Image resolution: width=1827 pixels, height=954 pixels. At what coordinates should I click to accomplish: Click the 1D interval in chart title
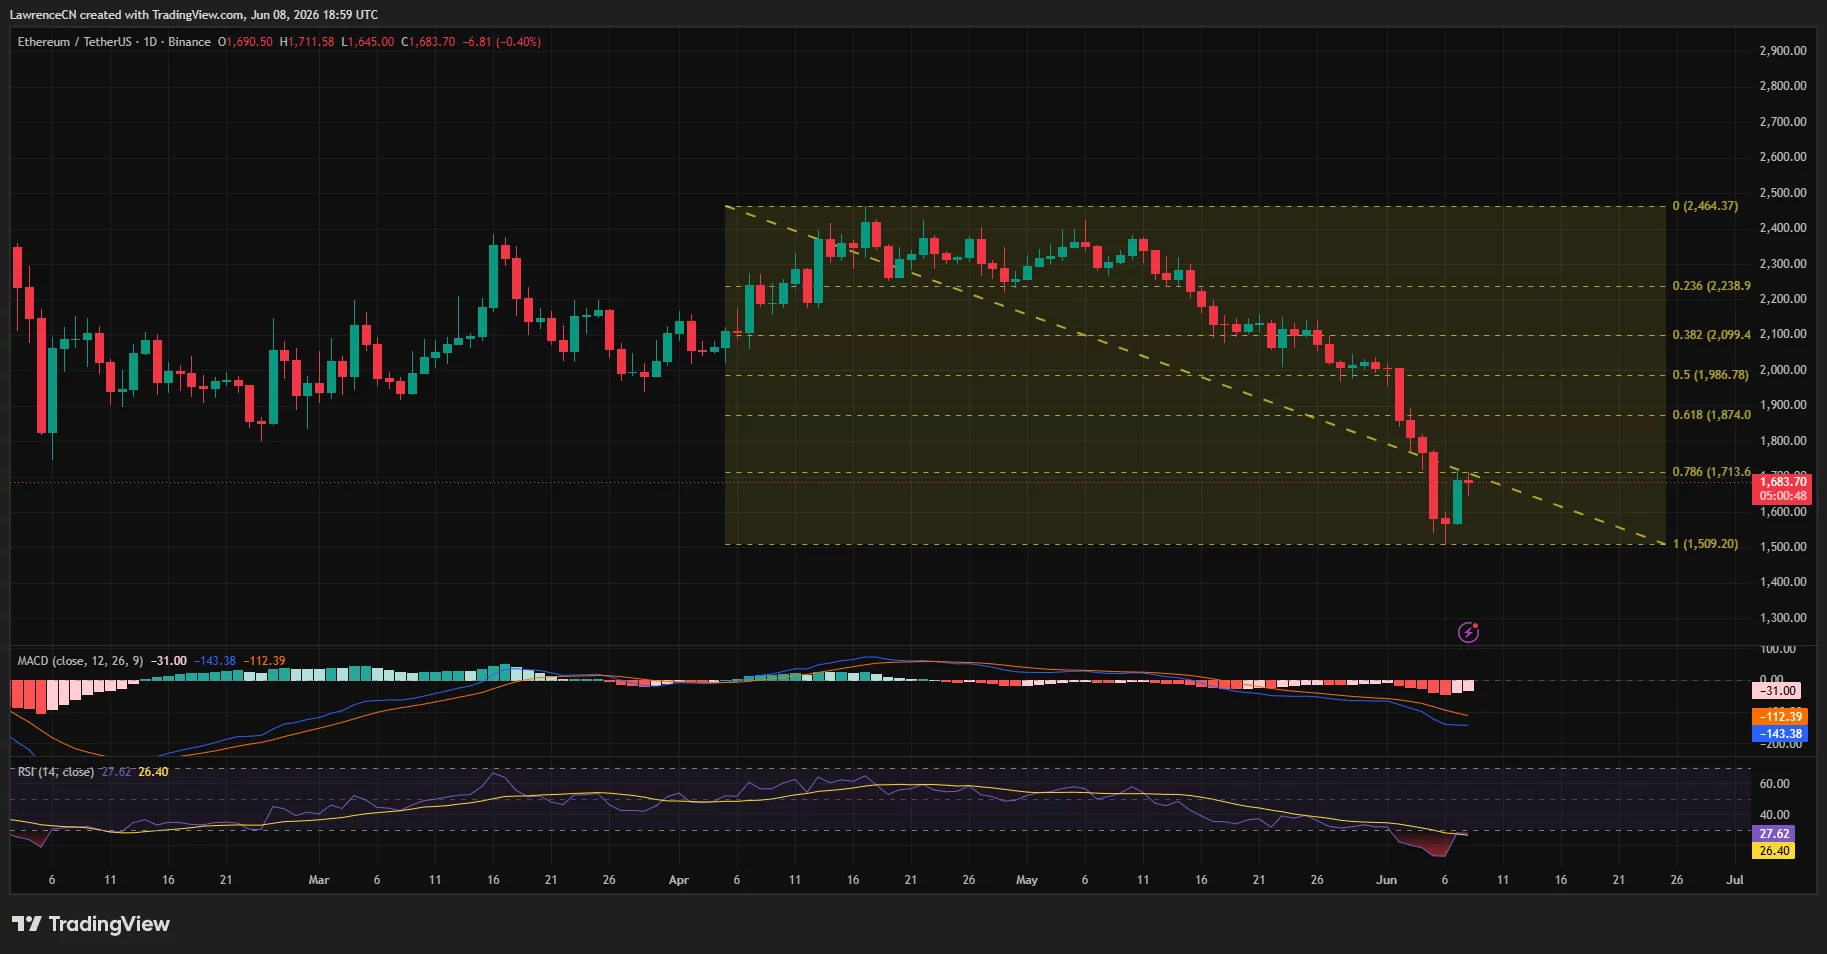(x=150, y=42)
